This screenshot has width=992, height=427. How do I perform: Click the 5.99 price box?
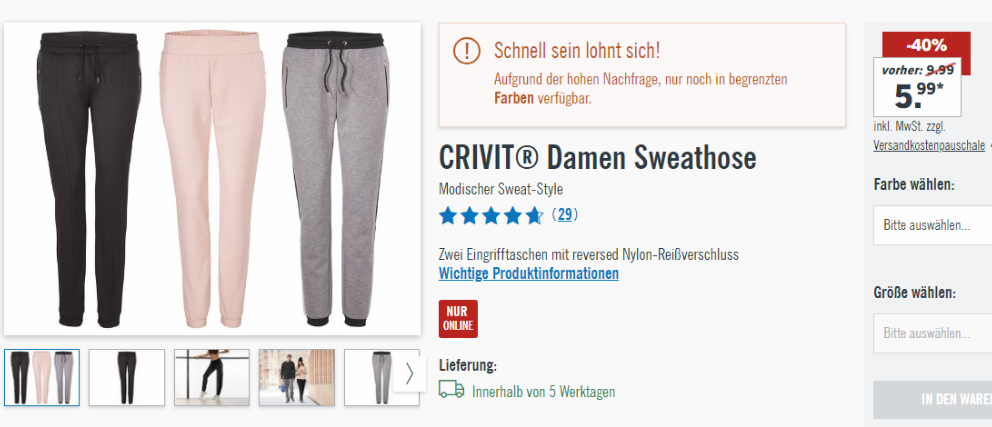pos(917,87)
